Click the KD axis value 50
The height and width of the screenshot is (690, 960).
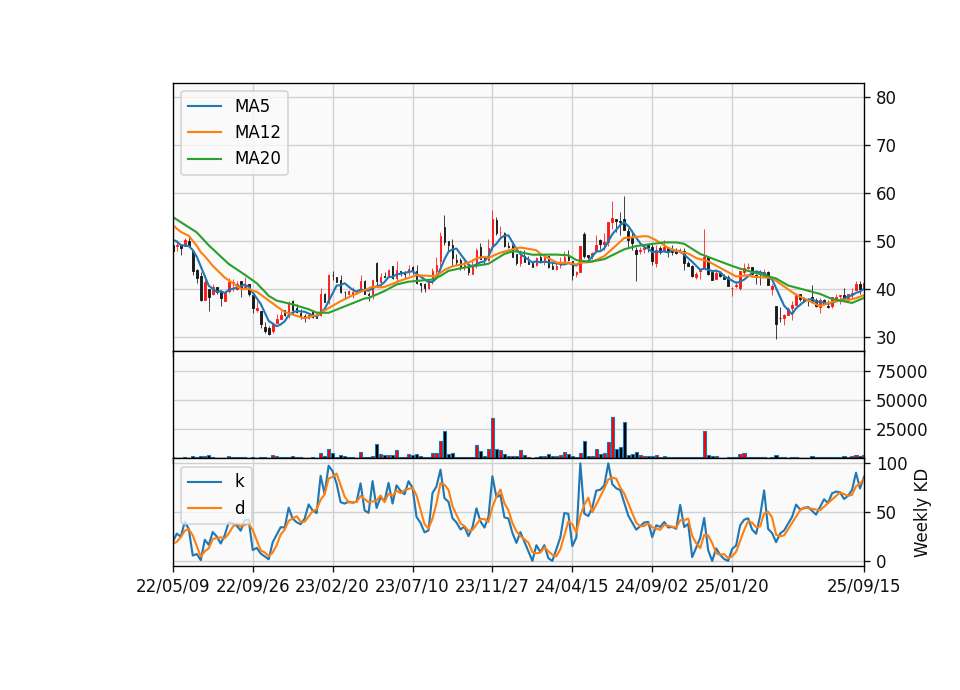click(x=886, y=513)
